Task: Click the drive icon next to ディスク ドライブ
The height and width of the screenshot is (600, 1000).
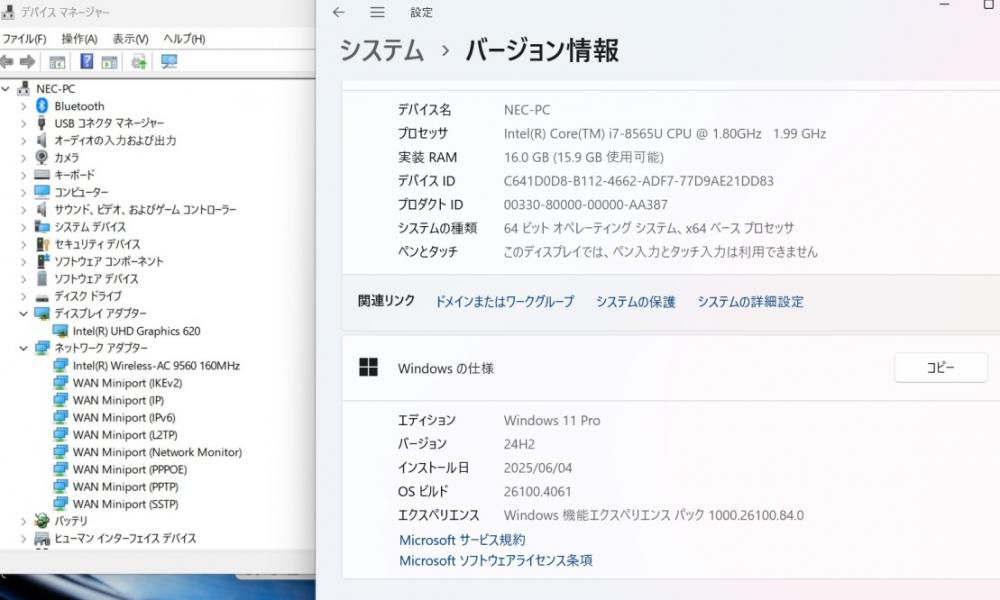Action: click(x=42, y=297)
